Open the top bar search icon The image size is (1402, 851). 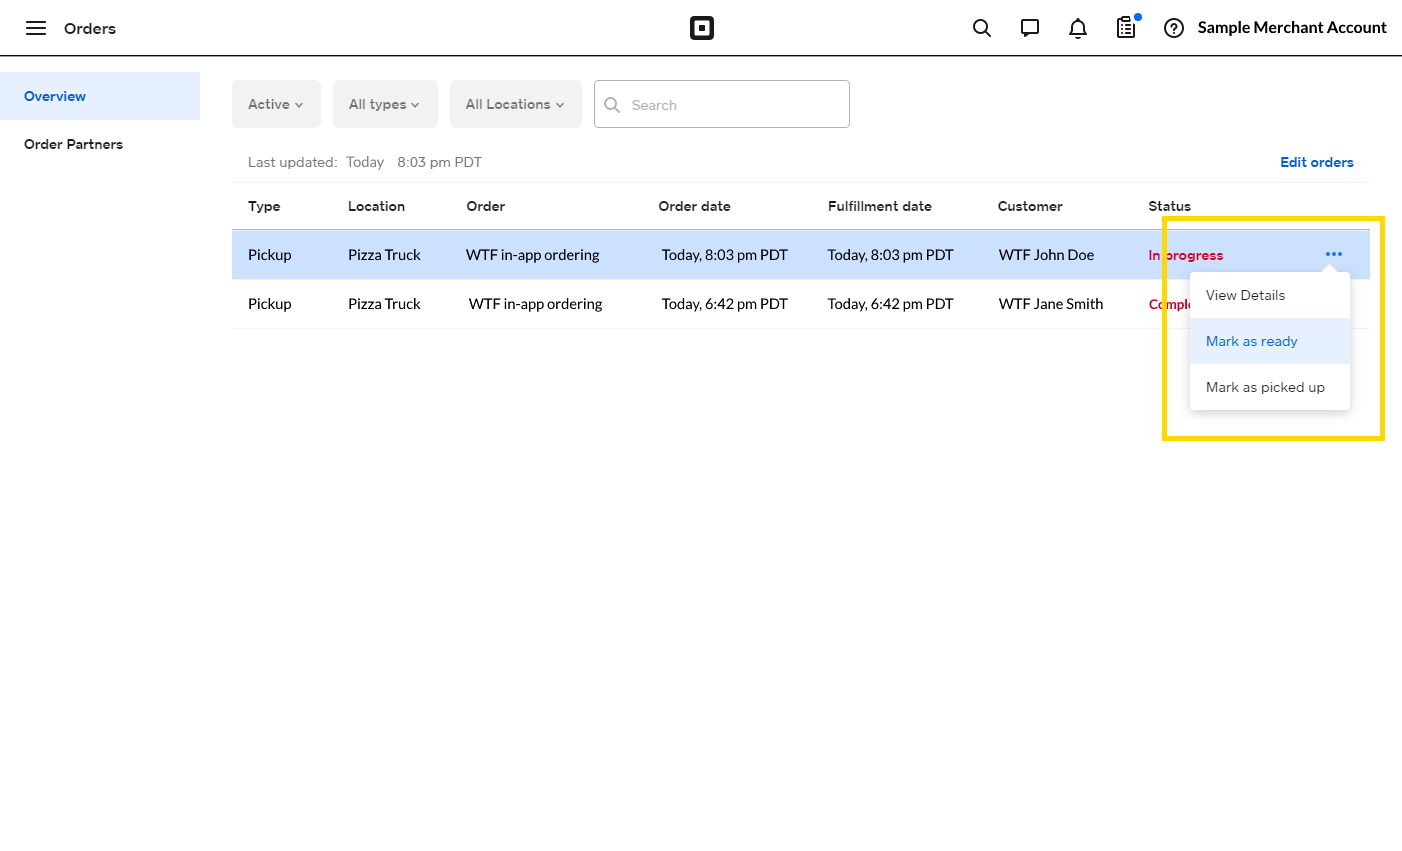click(982, 28)
